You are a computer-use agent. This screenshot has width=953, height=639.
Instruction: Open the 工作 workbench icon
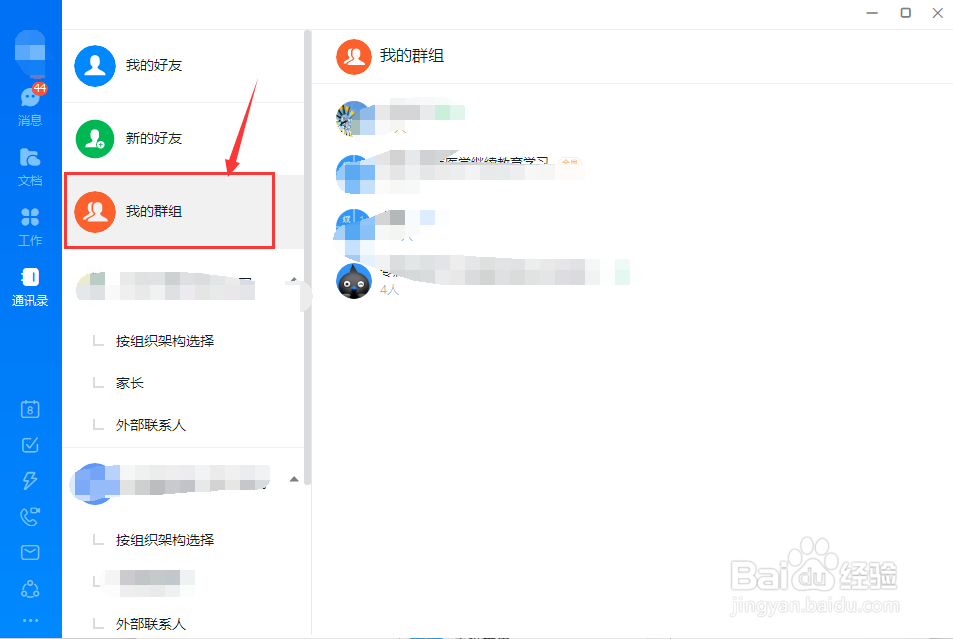click(x=30, y=226)
